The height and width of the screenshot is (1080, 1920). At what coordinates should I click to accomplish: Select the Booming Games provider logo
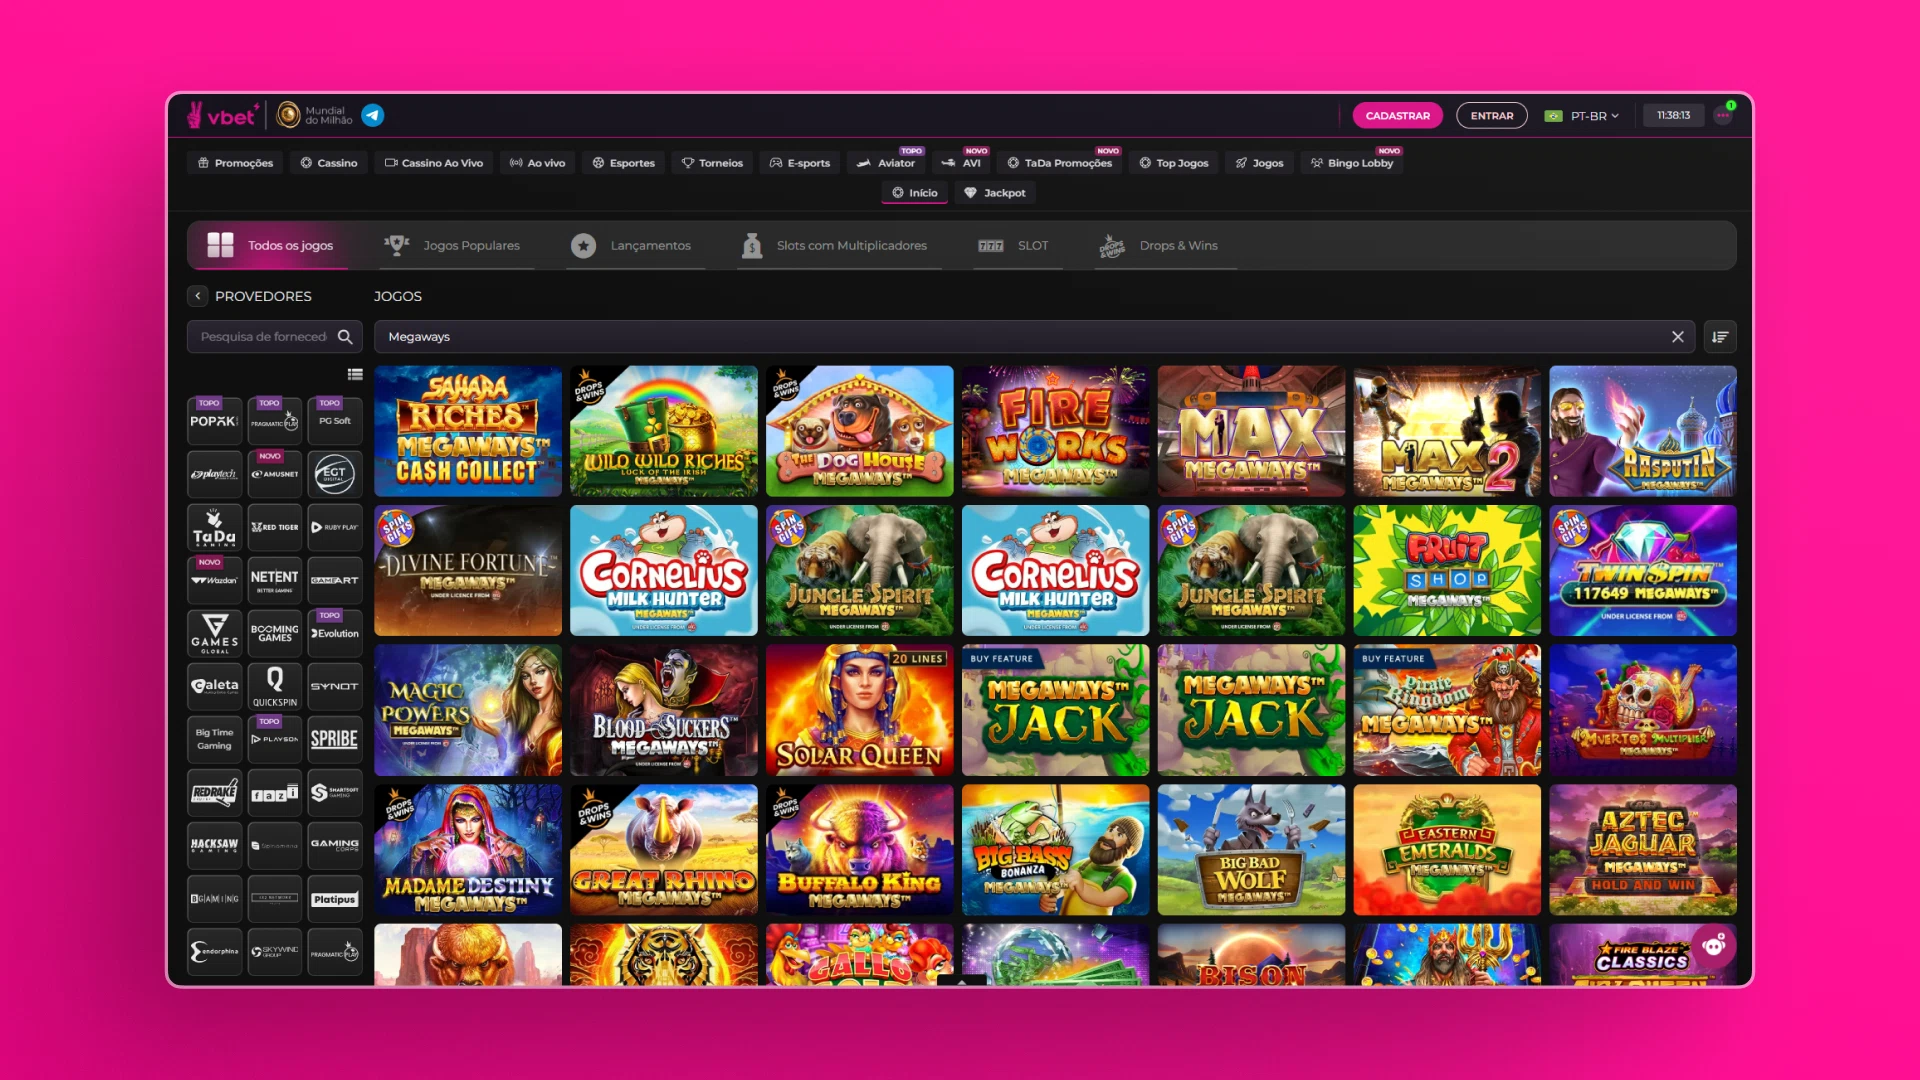[275, 633]
